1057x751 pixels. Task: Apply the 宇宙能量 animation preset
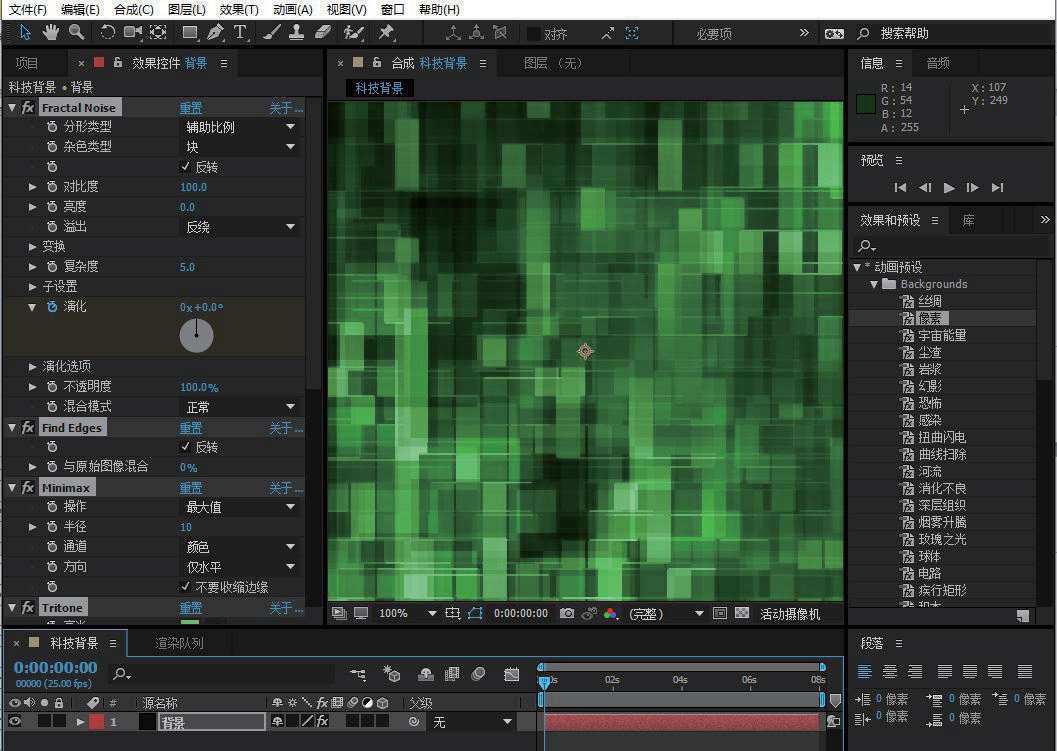tap(942, 335)
